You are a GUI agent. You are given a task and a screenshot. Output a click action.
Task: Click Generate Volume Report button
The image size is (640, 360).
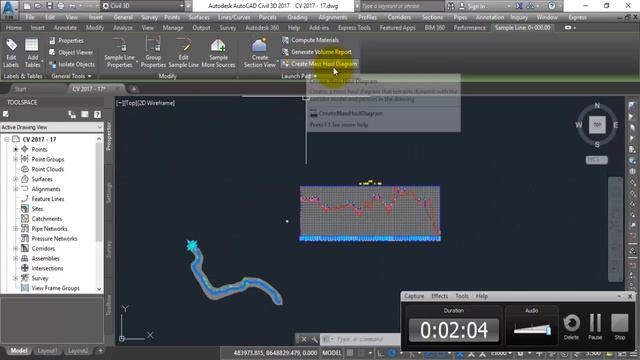click(x=316, y=52)
